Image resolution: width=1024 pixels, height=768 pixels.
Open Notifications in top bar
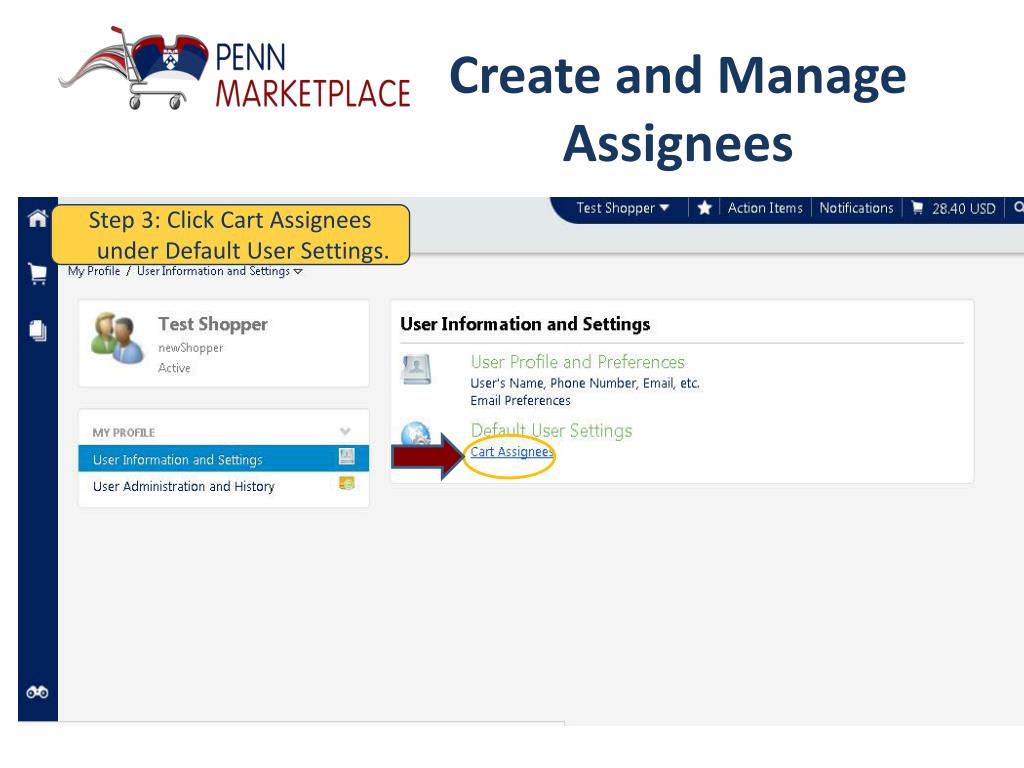pyautogui.click(x=856, y=208)
